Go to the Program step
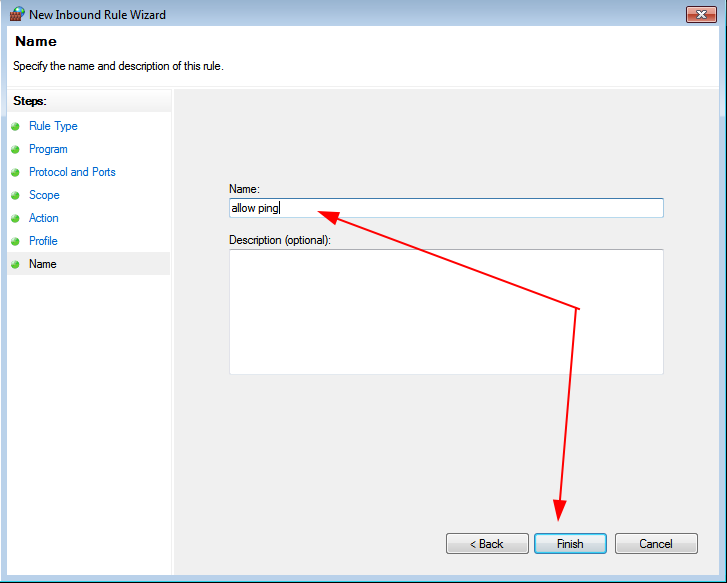The width and height of the screenshot is (727, 583). 48,149
